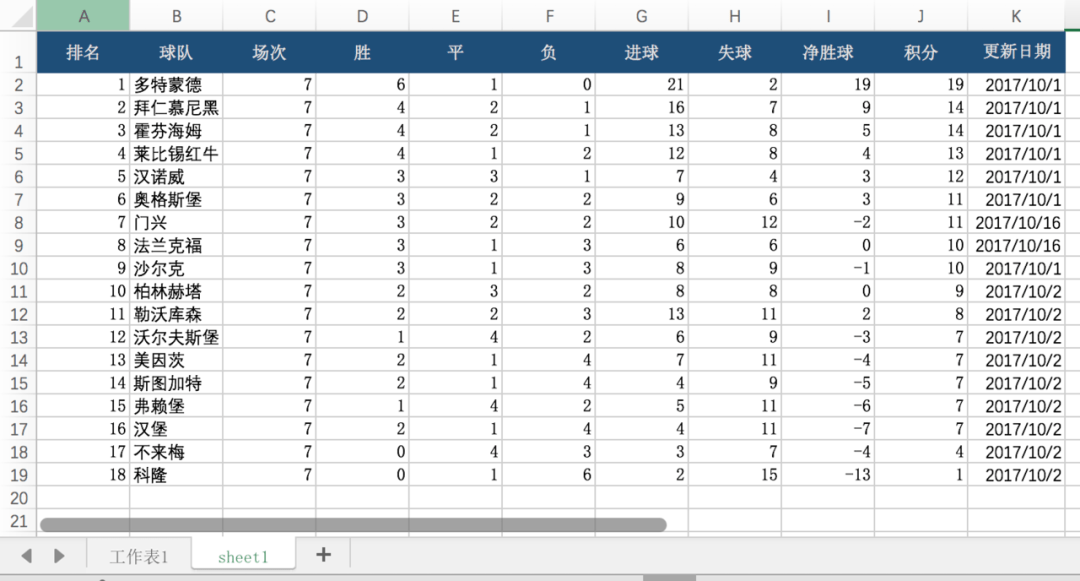Select the cell containing 拜仁慕尼黑
This screenshot has height=581, width=1080.
[x=176, y=107]
